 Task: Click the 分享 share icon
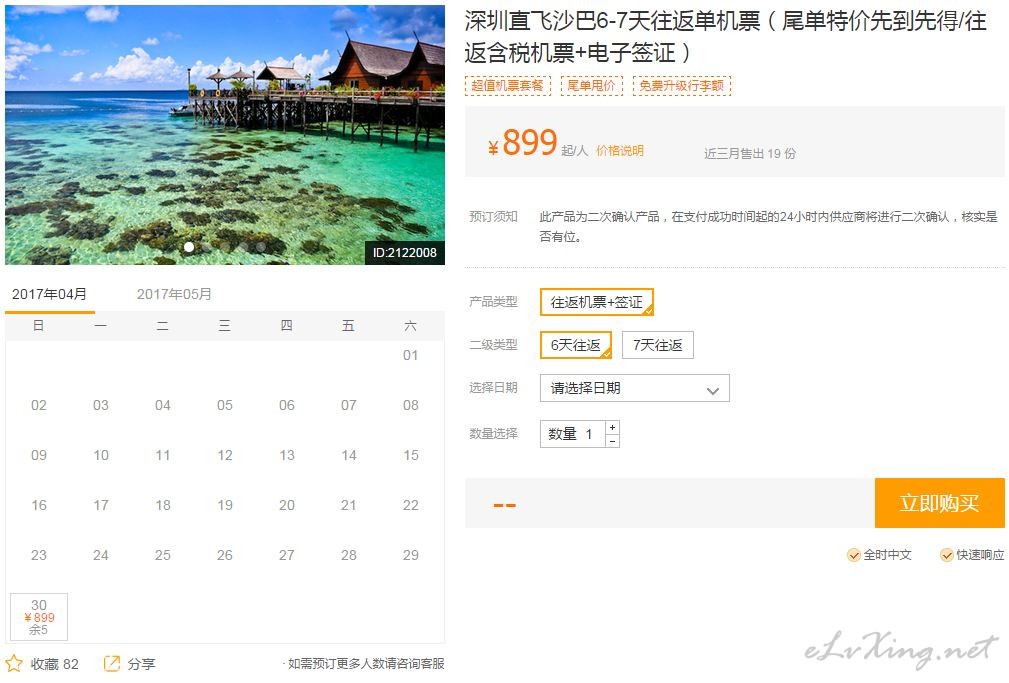[x=112, y=664]
